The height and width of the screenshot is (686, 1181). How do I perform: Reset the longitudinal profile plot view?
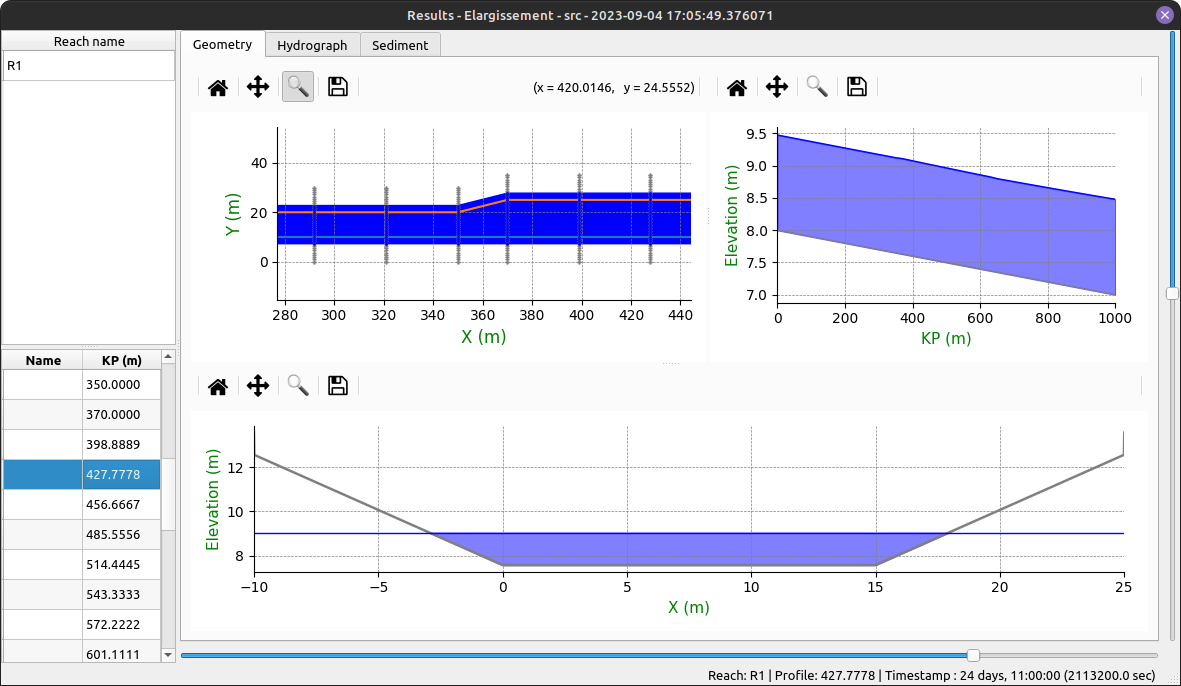click(737, 87)
